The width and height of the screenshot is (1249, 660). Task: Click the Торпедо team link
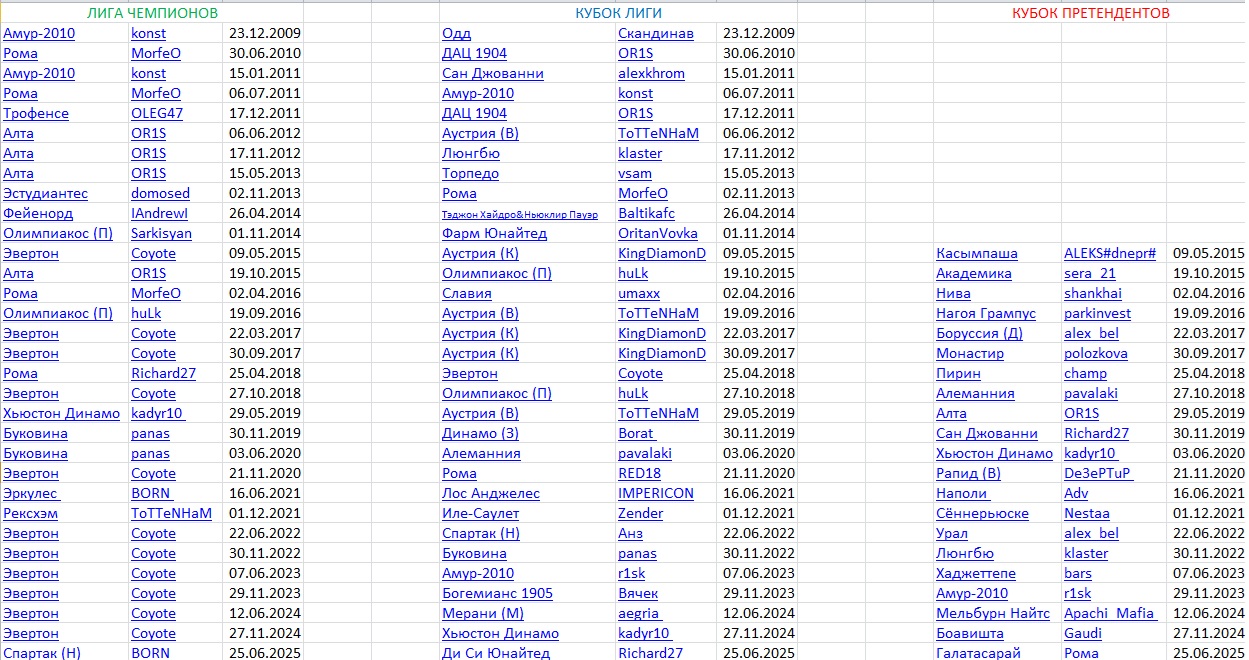[470, 173]
